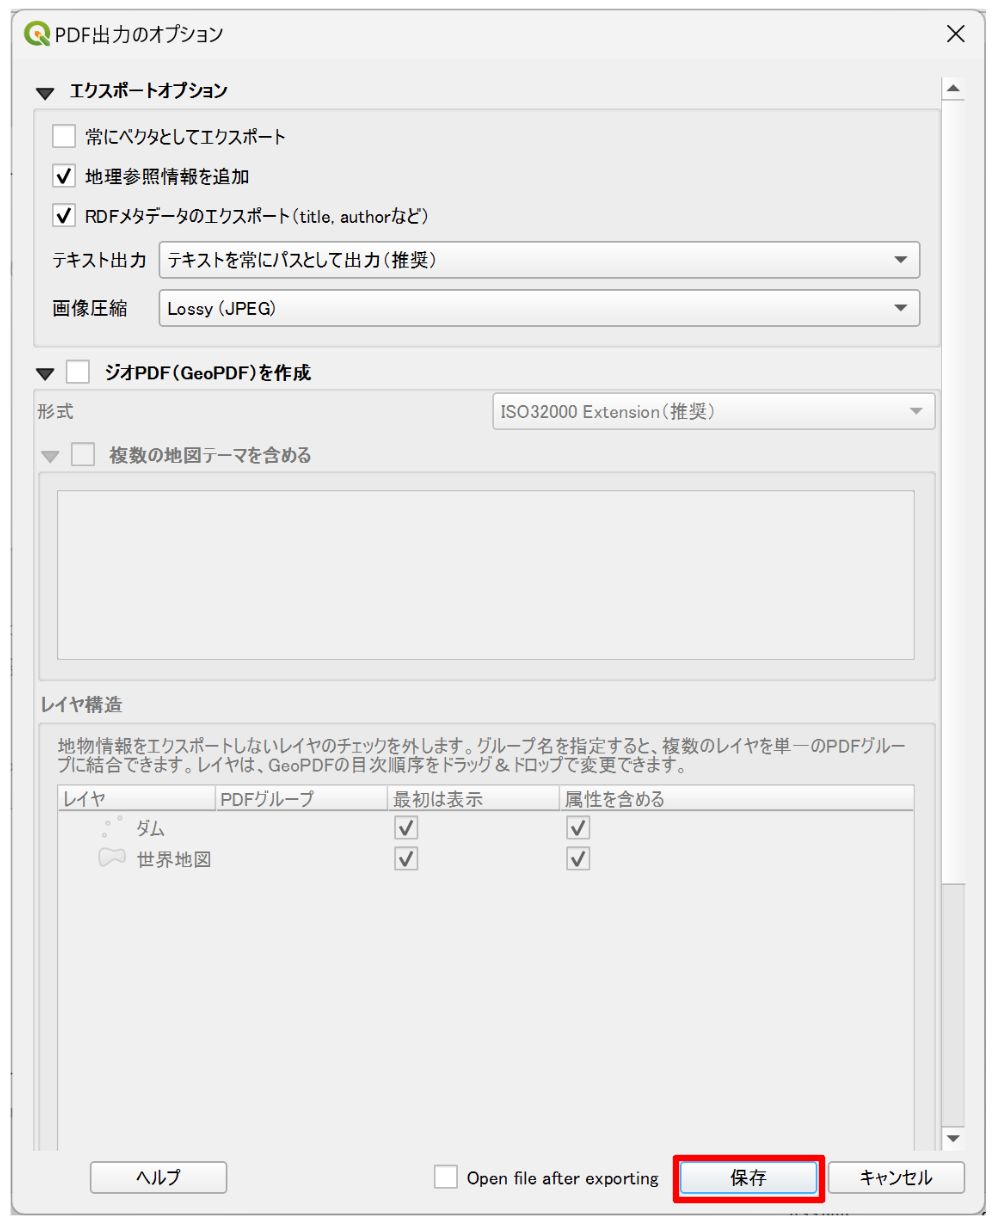Select the ダム layer row name
The image size is (996, 1224).
pyautogui.click(x=151, y=828)
